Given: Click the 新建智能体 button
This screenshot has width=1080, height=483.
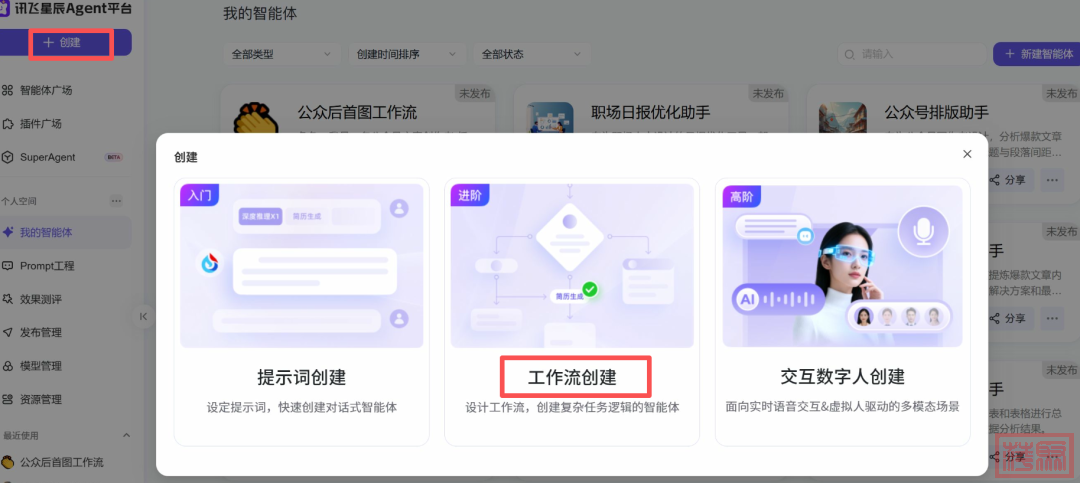Looking at the screenshot, I should [1036, 54].
